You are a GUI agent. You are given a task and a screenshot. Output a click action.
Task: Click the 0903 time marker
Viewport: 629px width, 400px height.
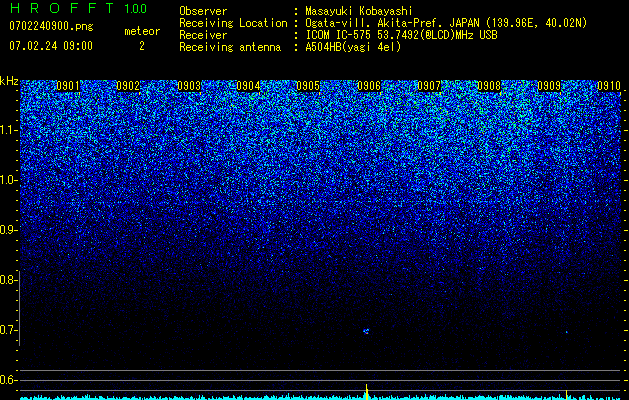tap(189, 86)
